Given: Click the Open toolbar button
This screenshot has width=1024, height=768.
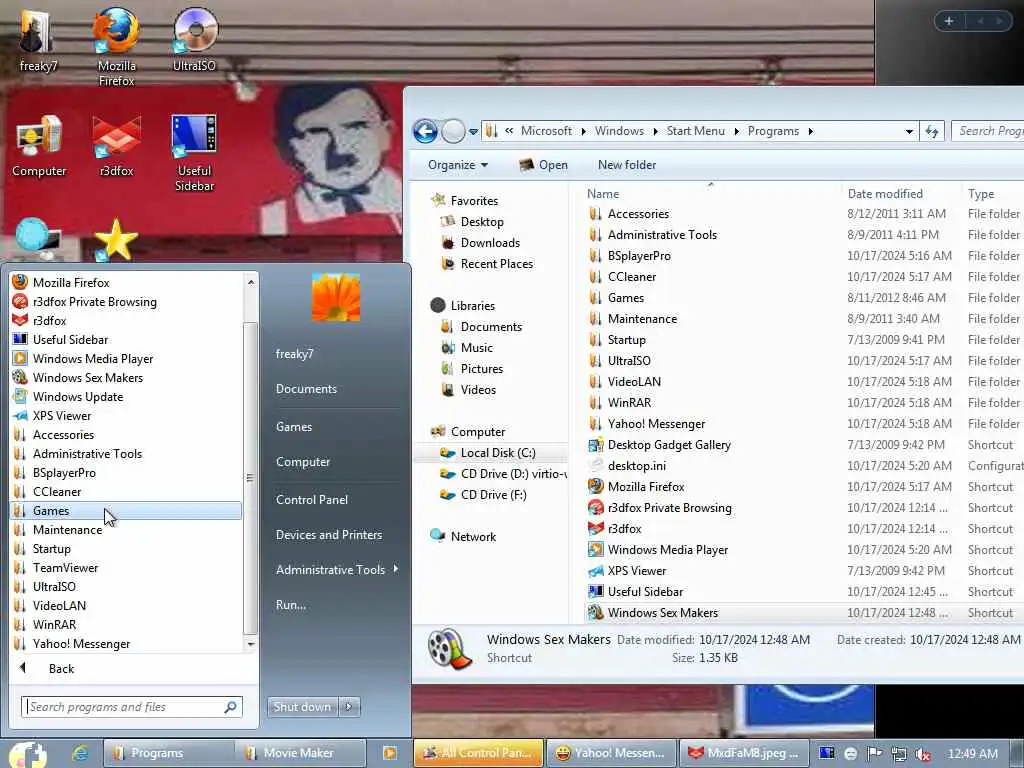Looking at the screenshot, I should pyautogui.click(x=543, y=165).
